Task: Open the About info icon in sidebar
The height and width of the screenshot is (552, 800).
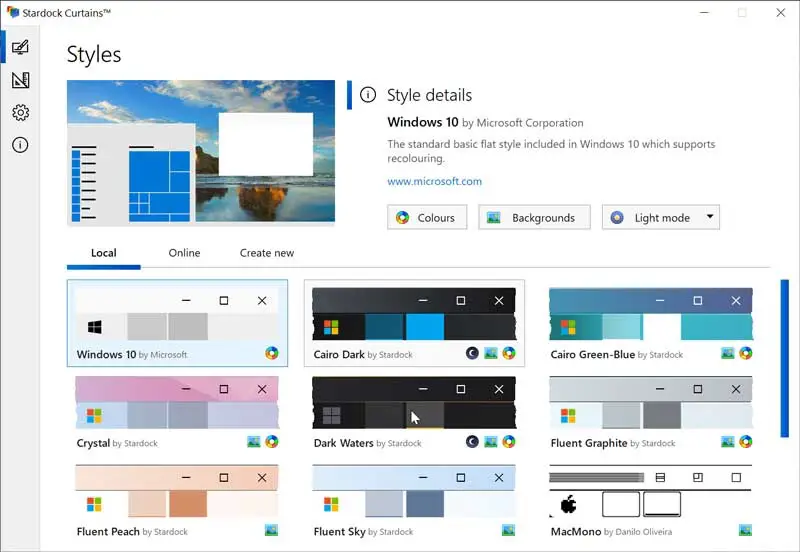Action: pyautogui.click(x=20, y=145)
